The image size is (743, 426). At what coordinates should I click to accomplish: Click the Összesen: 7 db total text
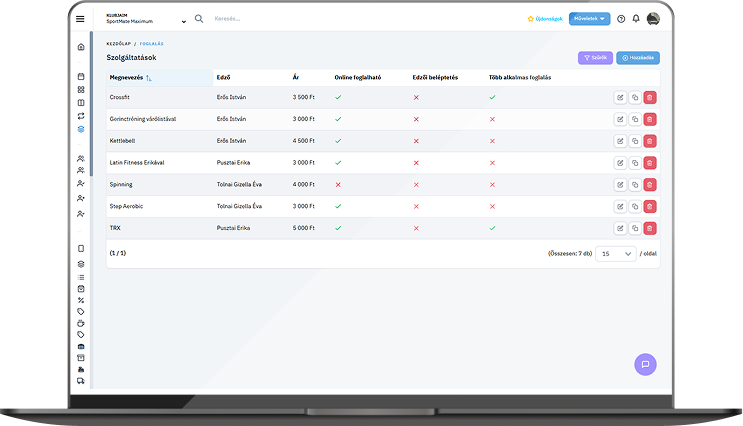570,254
